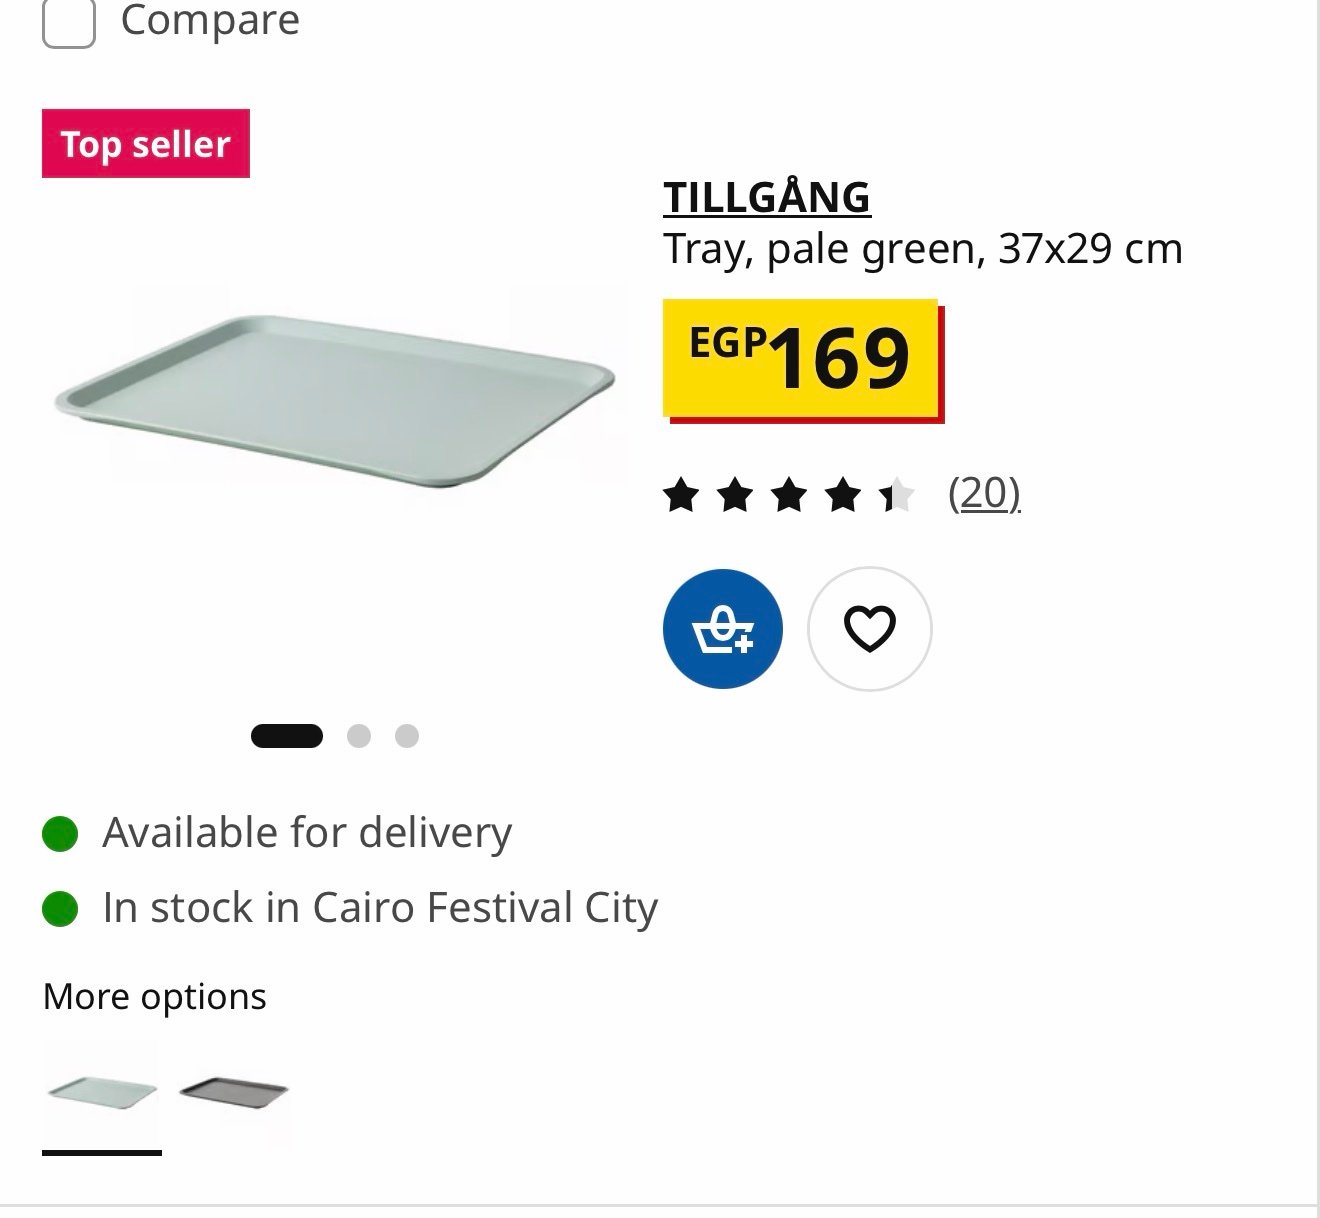Image resolution: width=1320 pixels, height=1218 pixels.
Task: Add the tray to shopping bag
Action: 723,629
